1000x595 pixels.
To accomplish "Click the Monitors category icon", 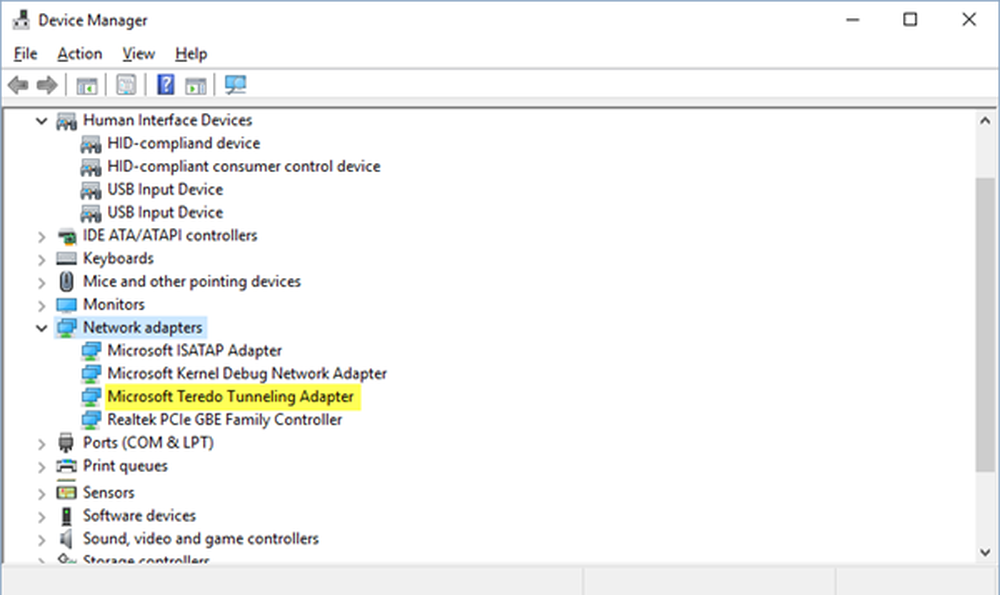I will click(66, 305).
